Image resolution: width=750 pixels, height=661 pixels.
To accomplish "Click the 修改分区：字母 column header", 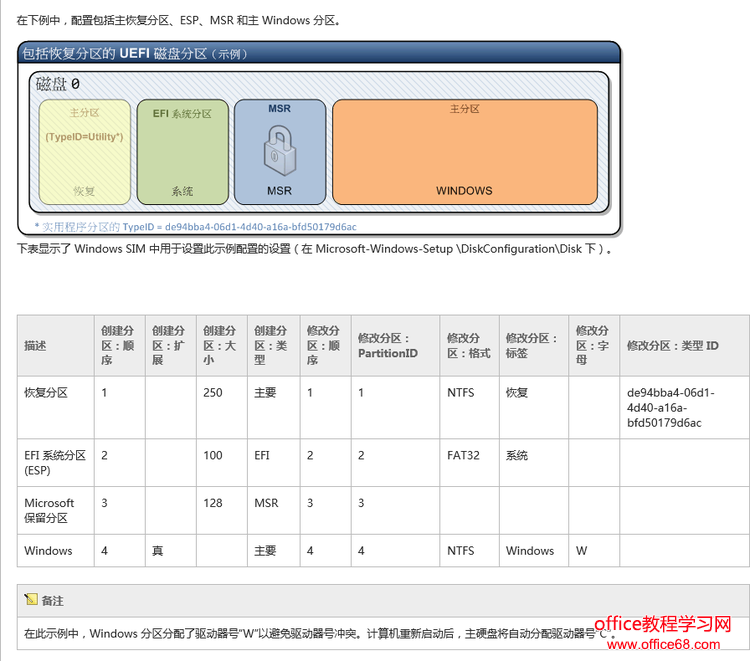I will (592, 345).
